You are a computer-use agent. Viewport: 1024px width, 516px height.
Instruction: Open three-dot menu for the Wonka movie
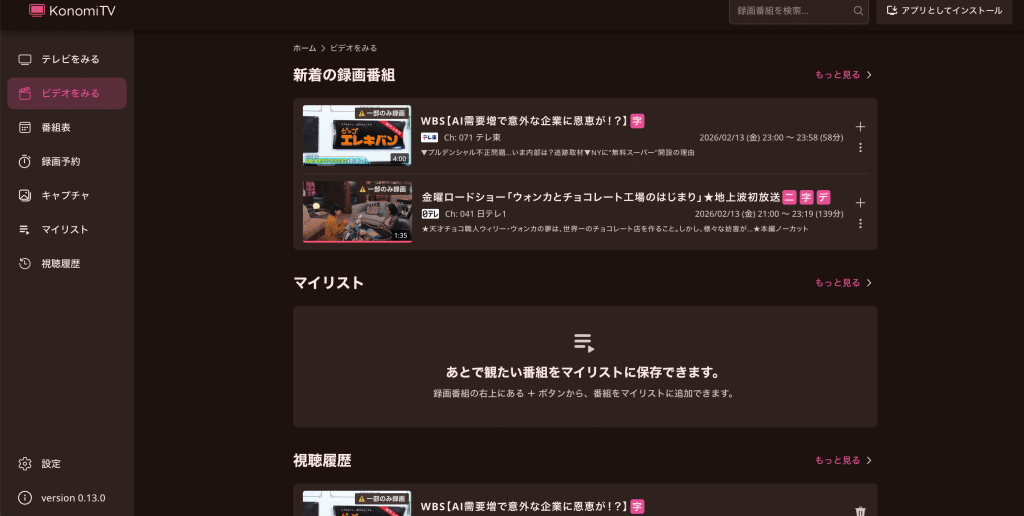860,224
